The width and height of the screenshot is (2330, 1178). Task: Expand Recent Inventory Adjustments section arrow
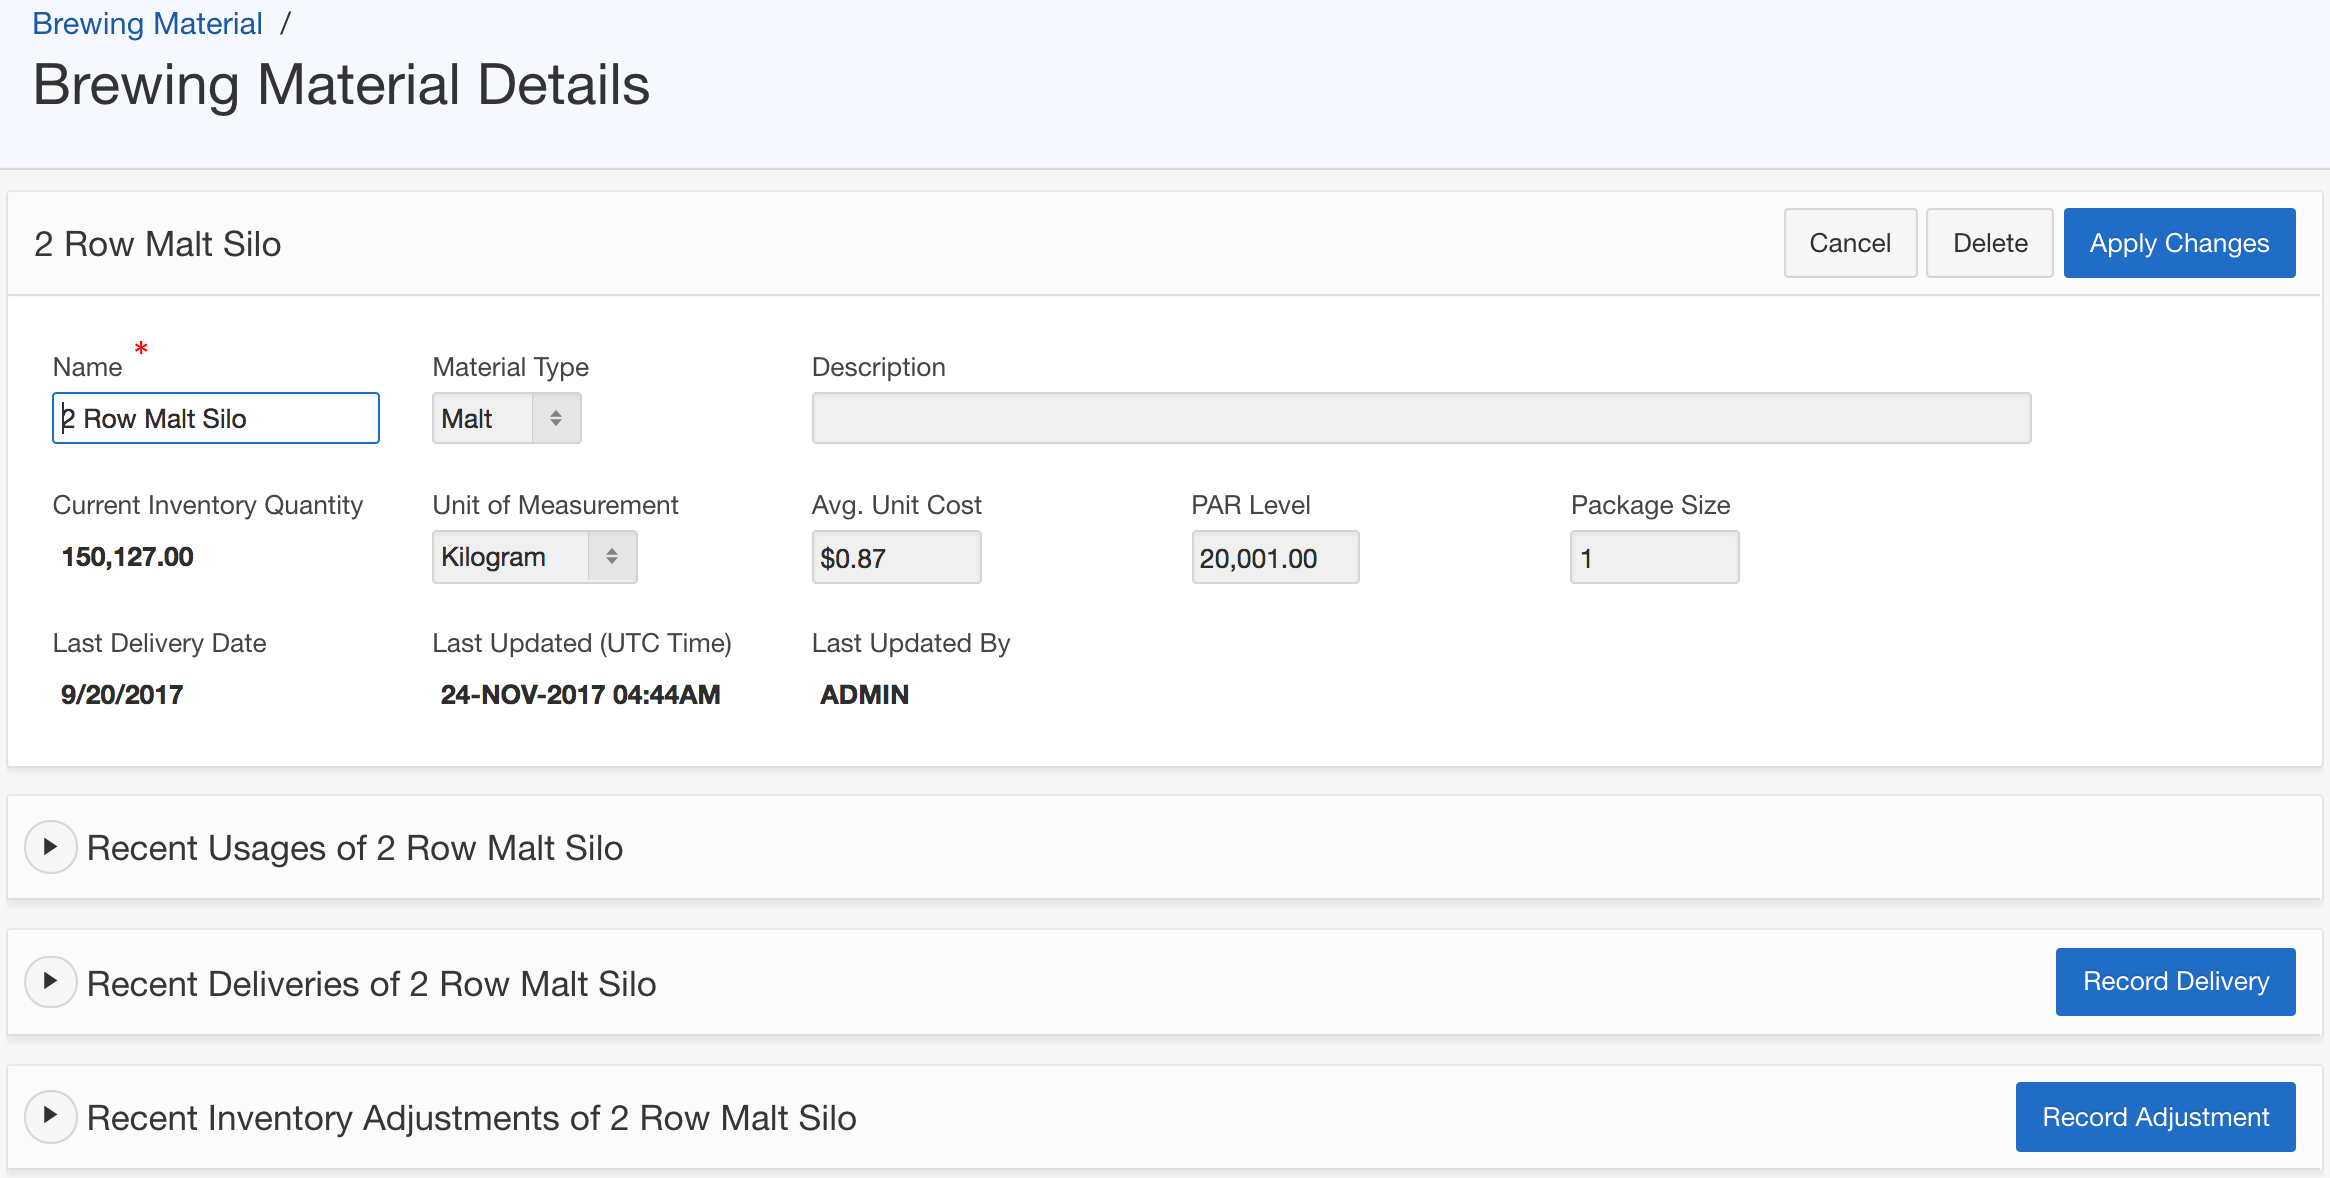coord(50,1116)
